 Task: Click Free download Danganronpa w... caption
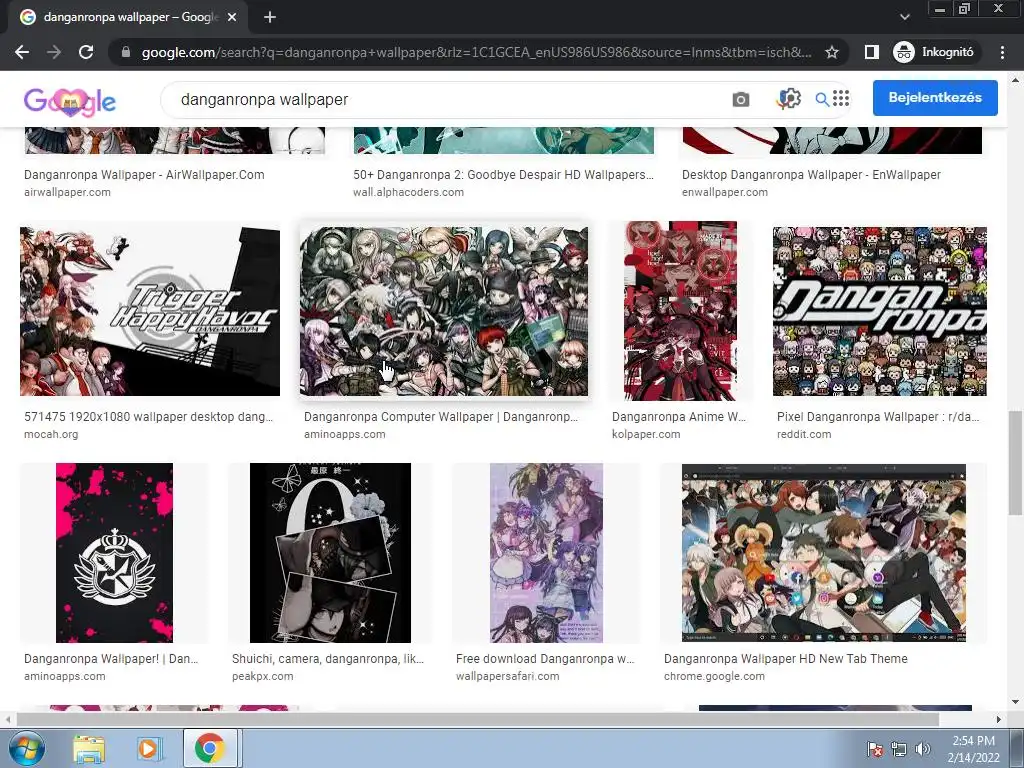(x=545, y=659)
